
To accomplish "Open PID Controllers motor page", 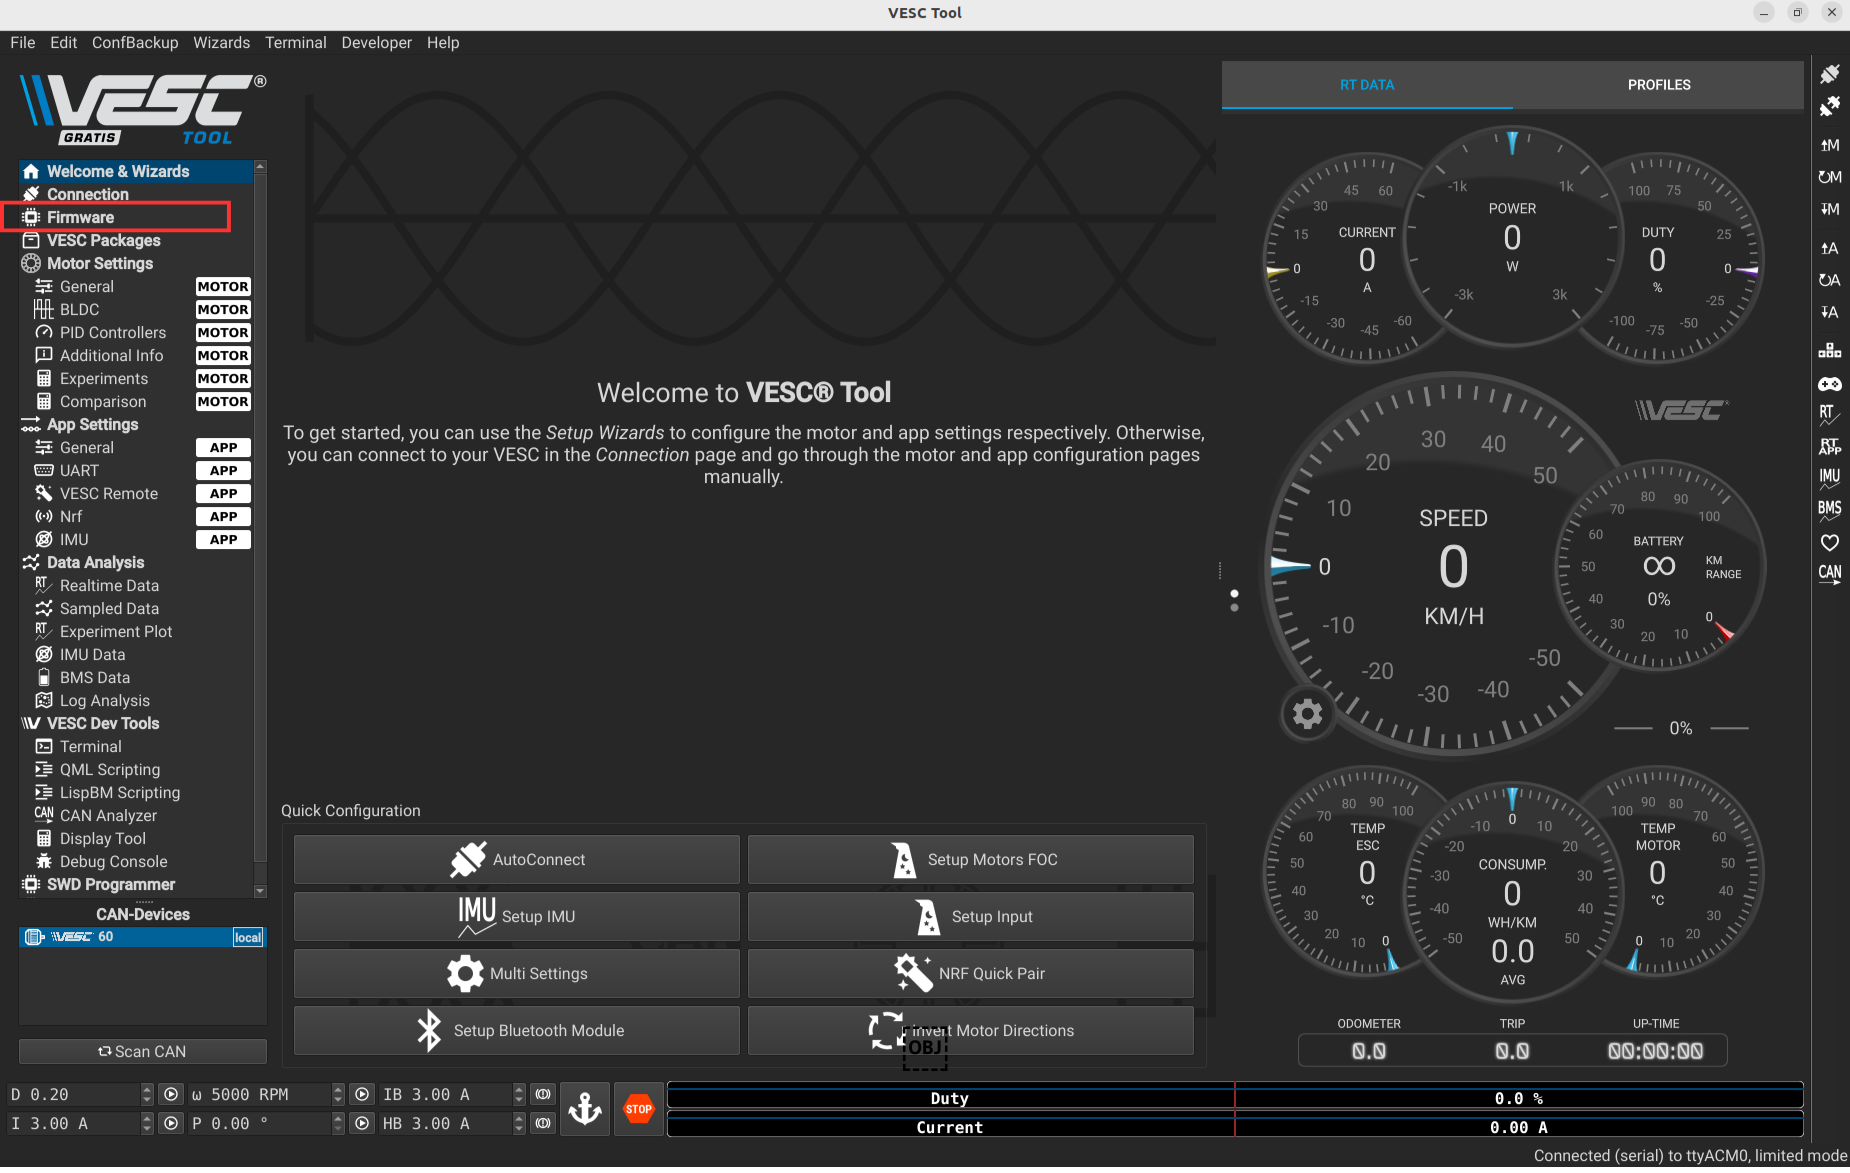I will [x=136, y=333].
